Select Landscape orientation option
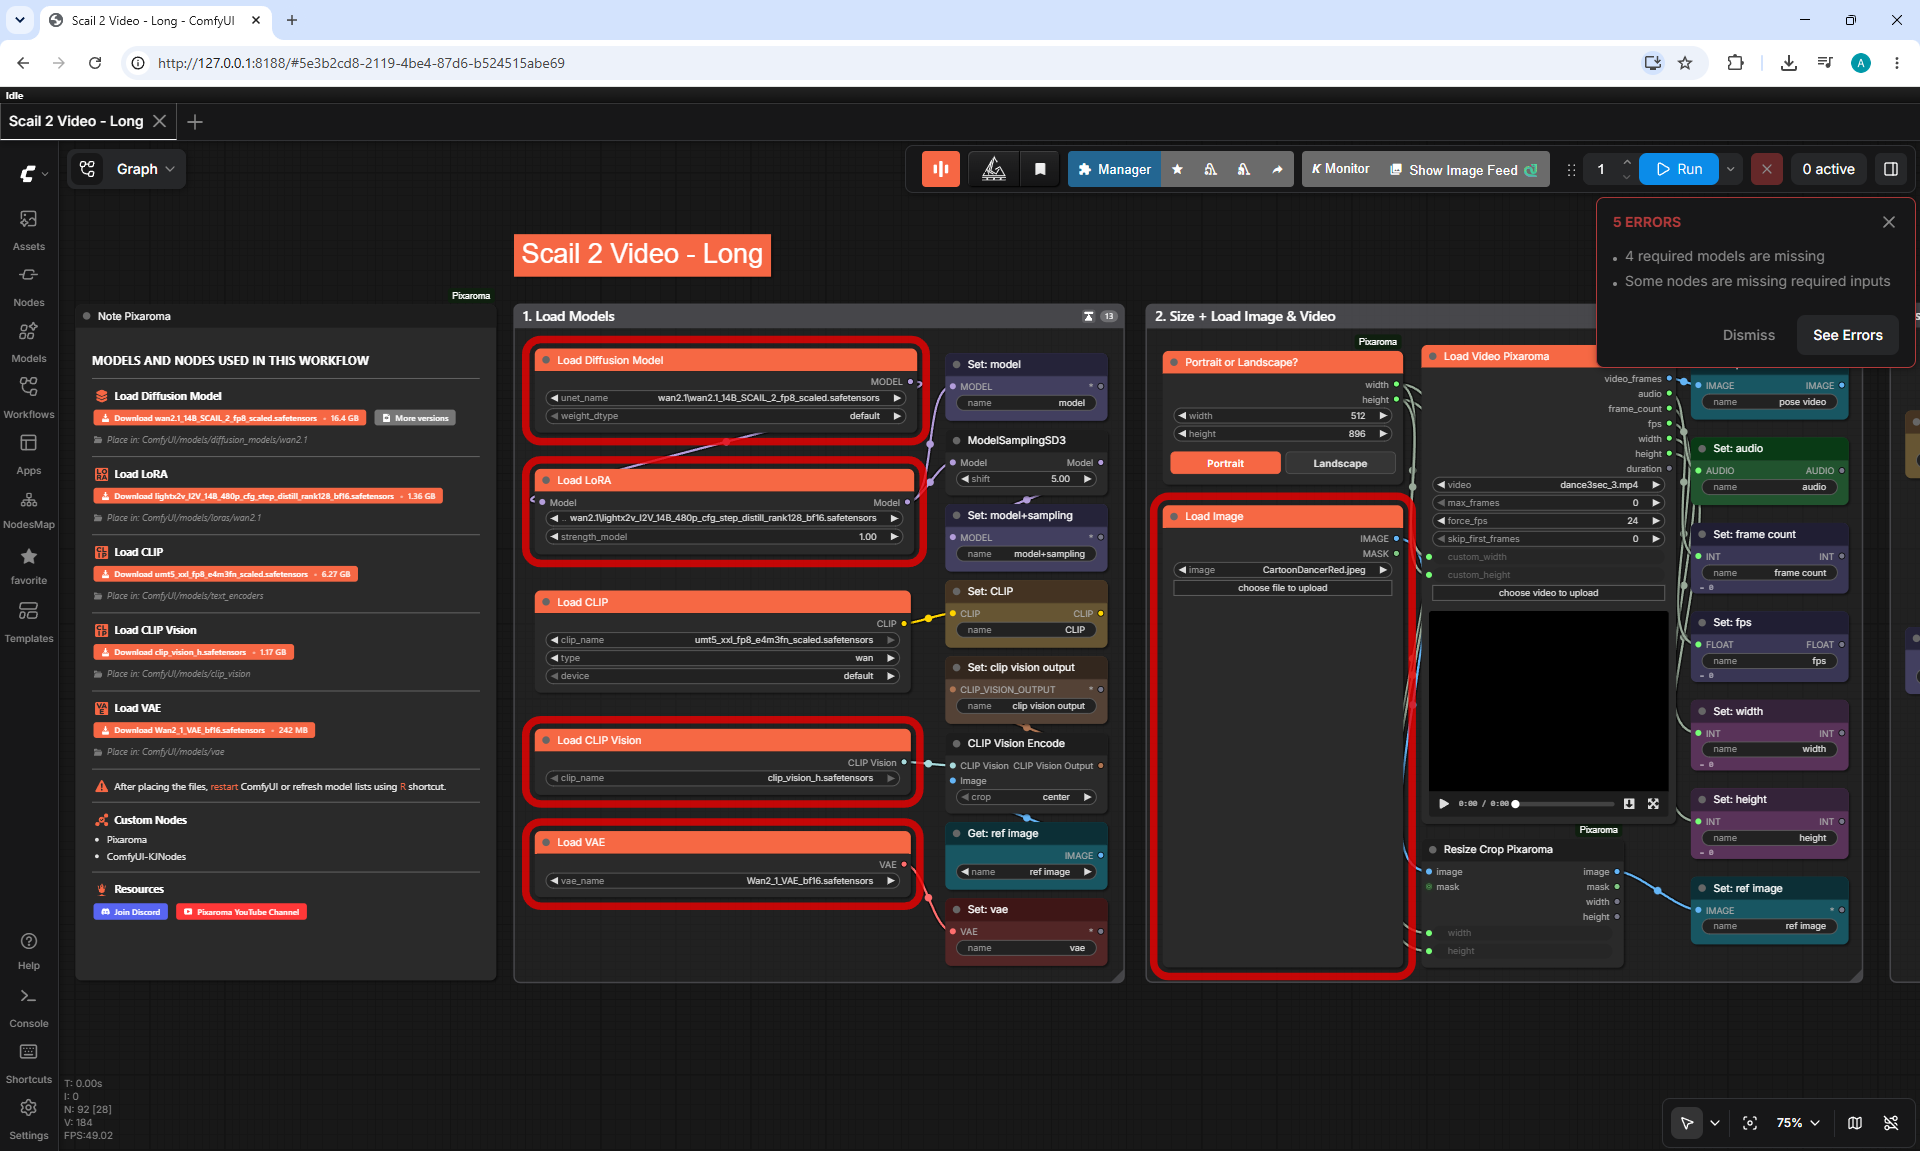 pos(1340,463)
